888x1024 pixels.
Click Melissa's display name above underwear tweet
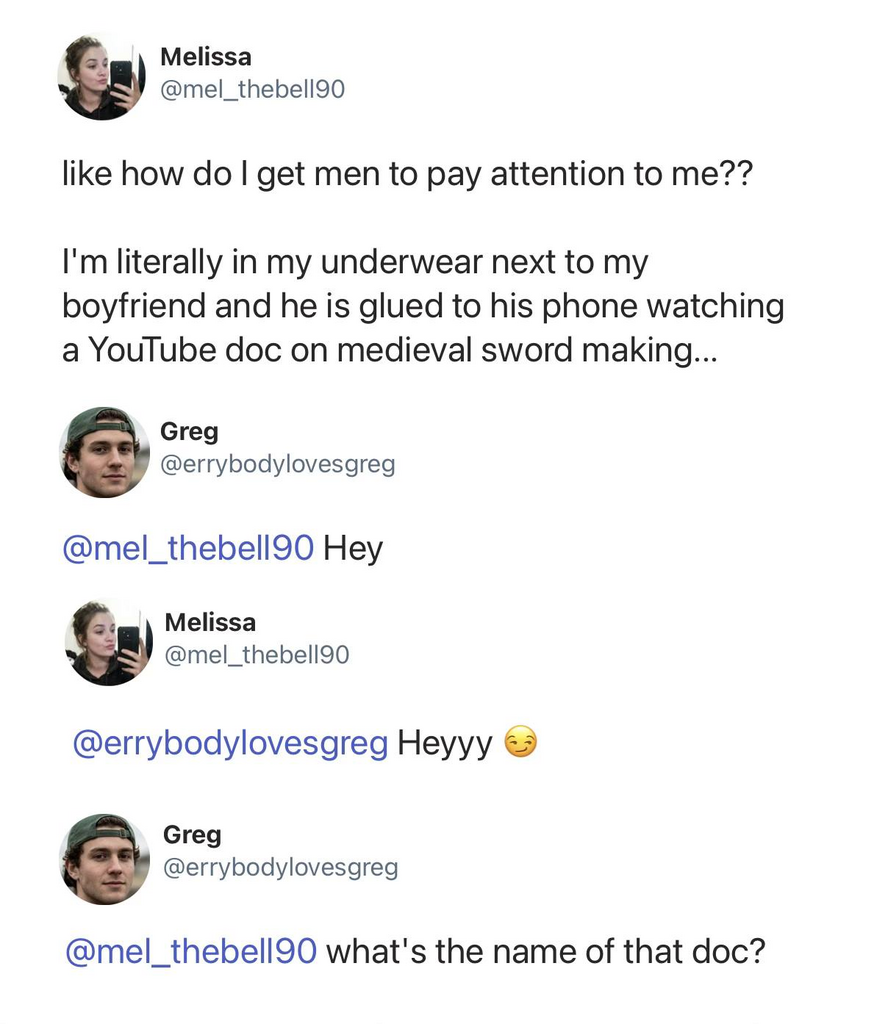[x=205, y=57]
